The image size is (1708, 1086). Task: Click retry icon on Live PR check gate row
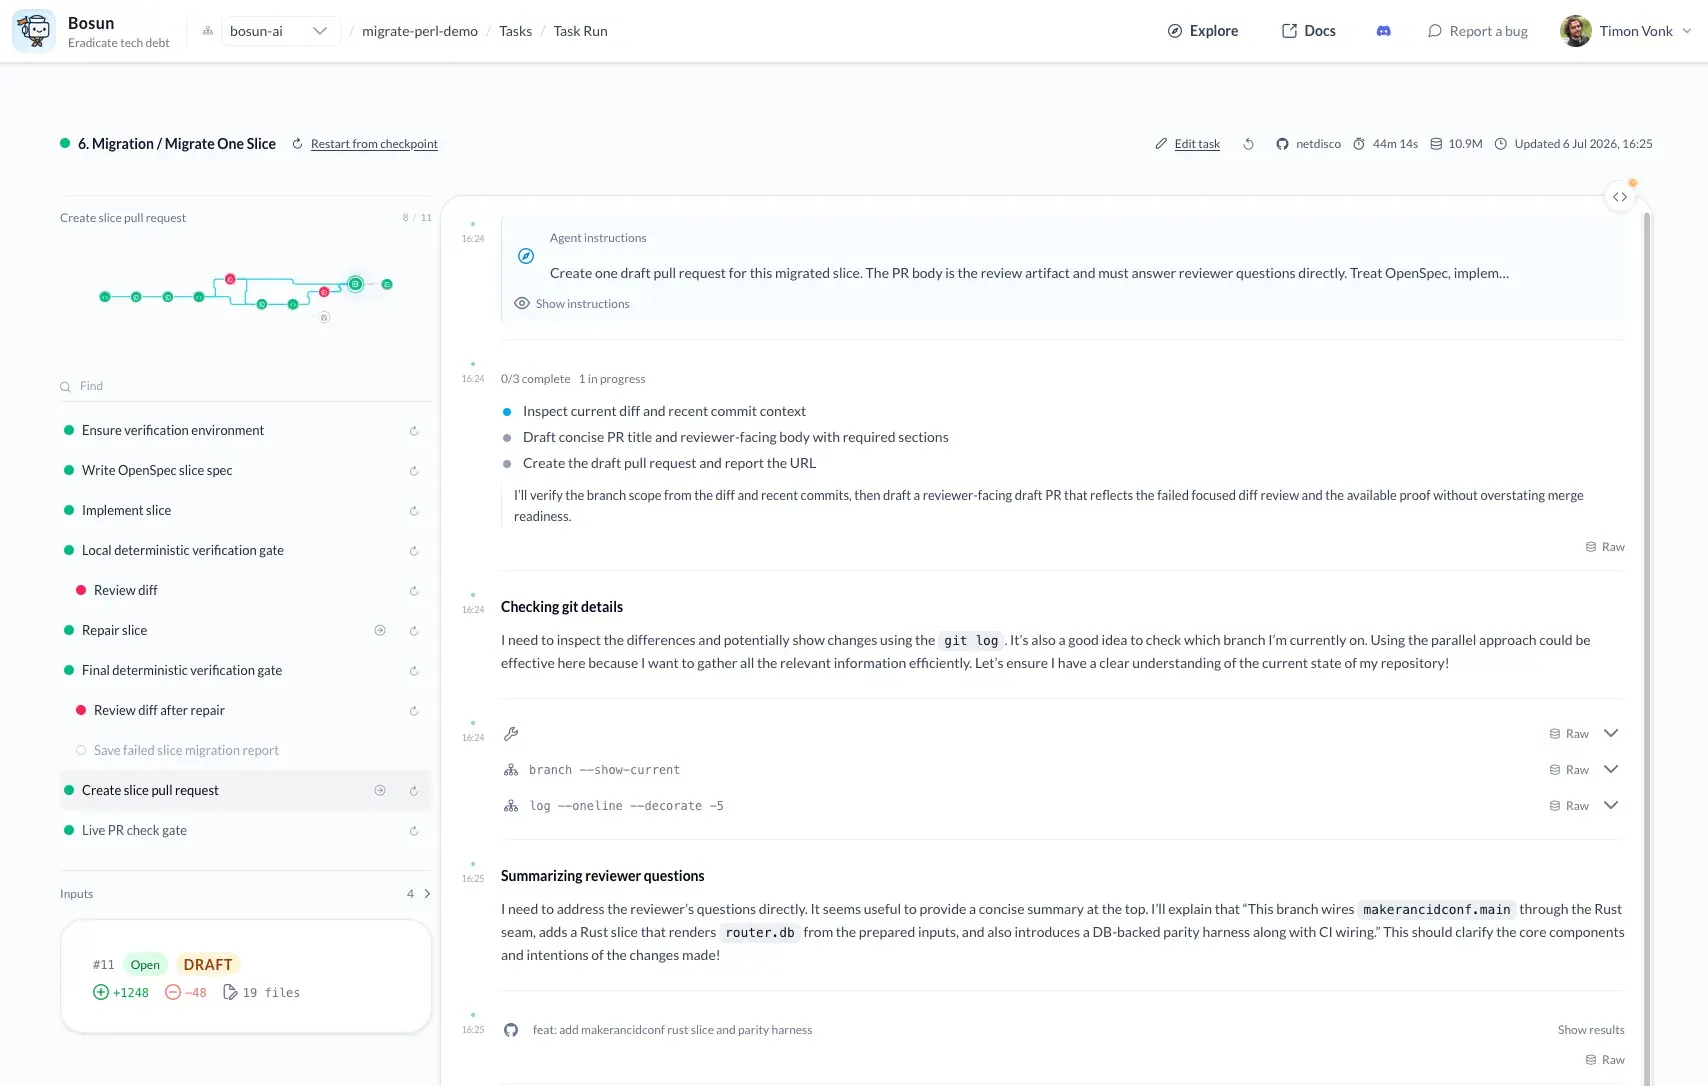(x=414, y=831)
